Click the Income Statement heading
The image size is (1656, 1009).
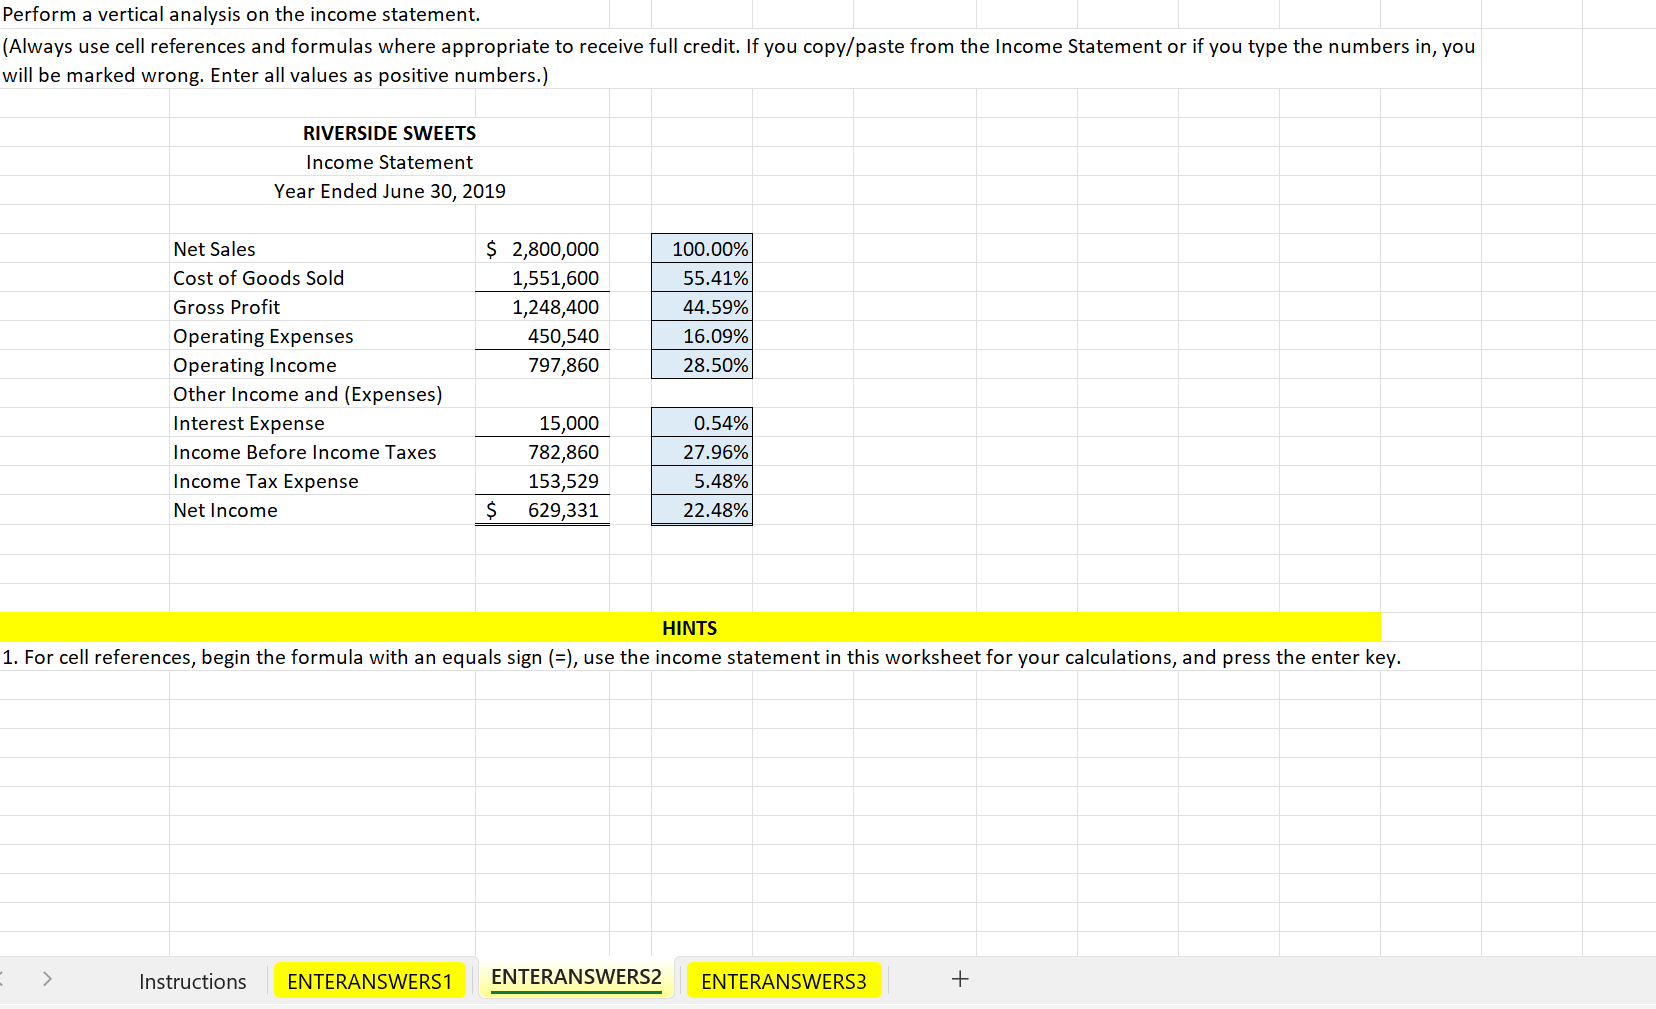click(x=389, y=162)
